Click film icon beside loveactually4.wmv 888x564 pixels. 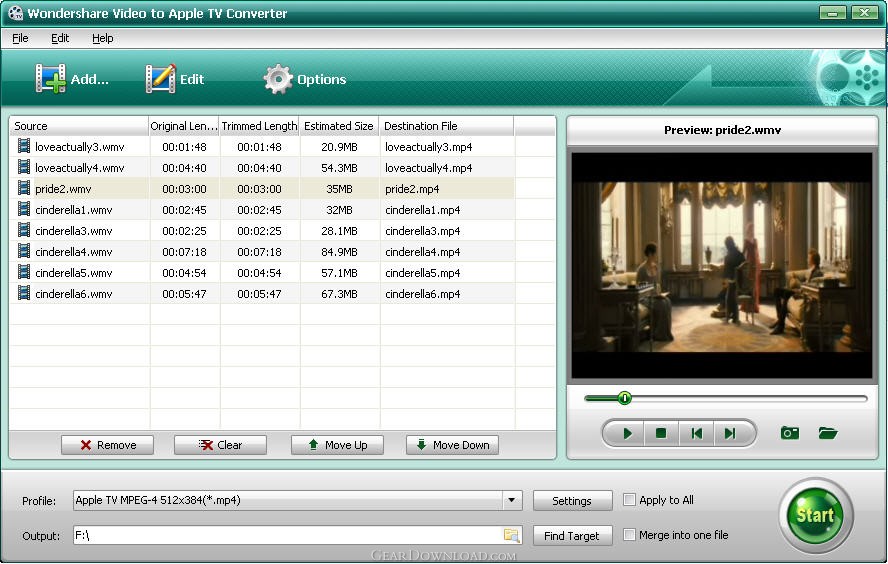(24, 167)
